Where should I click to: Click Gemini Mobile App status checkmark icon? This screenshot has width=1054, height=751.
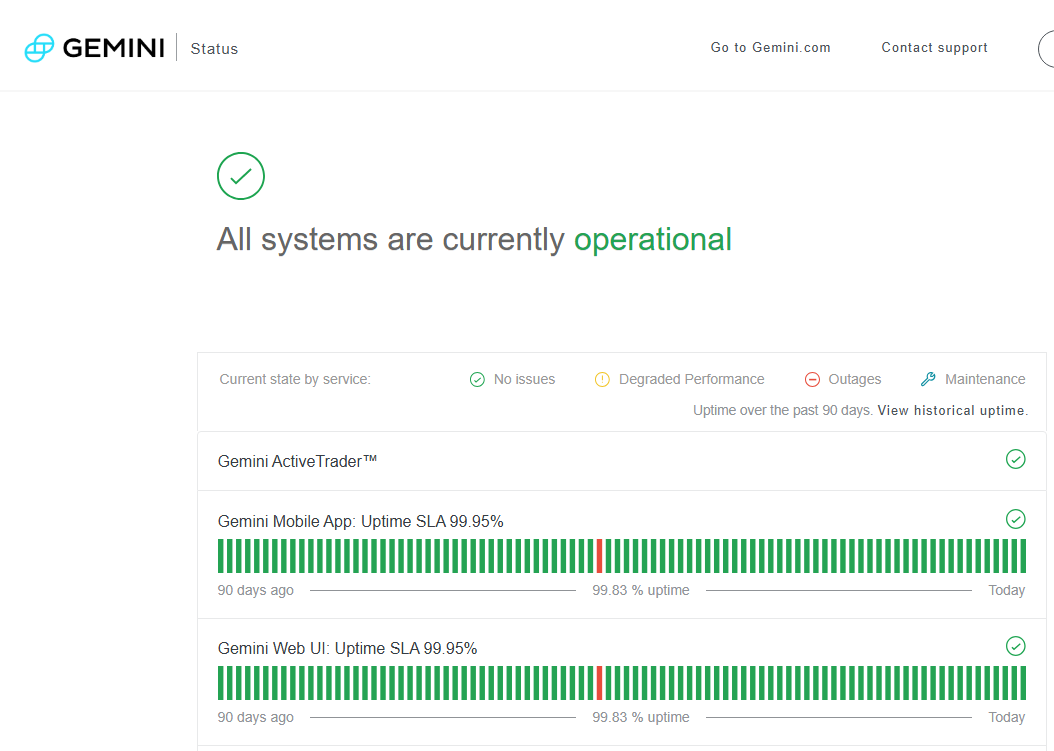1015,519
